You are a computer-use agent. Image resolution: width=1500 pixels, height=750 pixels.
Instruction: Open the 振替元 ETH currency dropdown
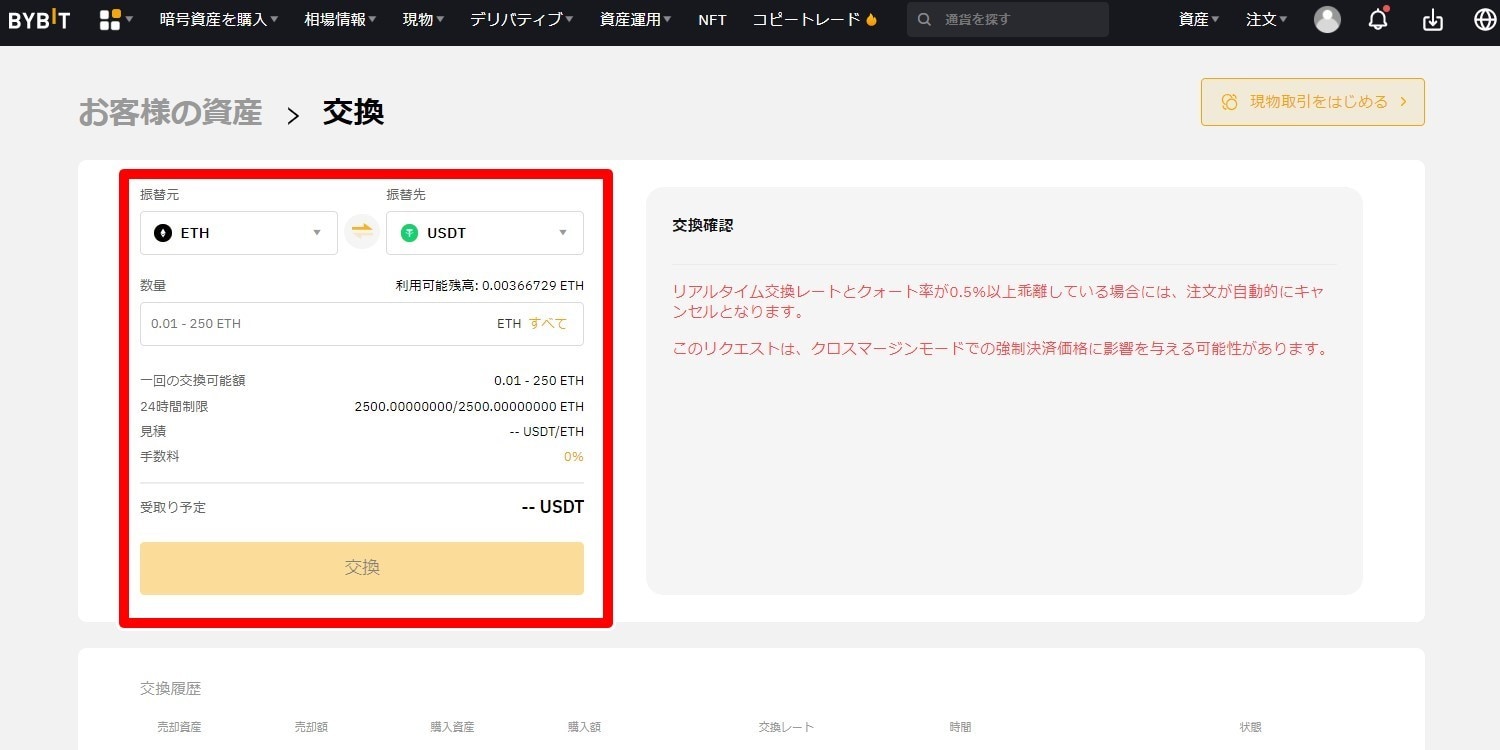[x=239, y=233]
